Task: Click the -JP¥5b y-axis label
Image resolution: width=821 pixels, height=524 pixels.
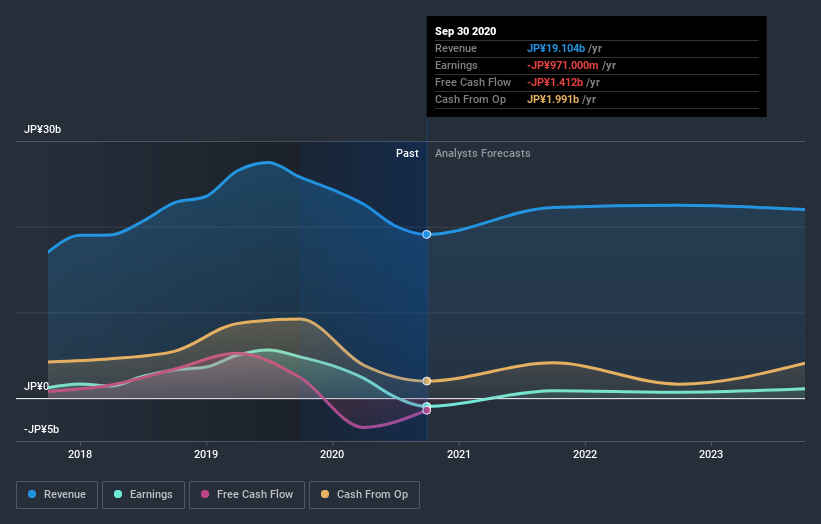Action: tap(41, 429)
